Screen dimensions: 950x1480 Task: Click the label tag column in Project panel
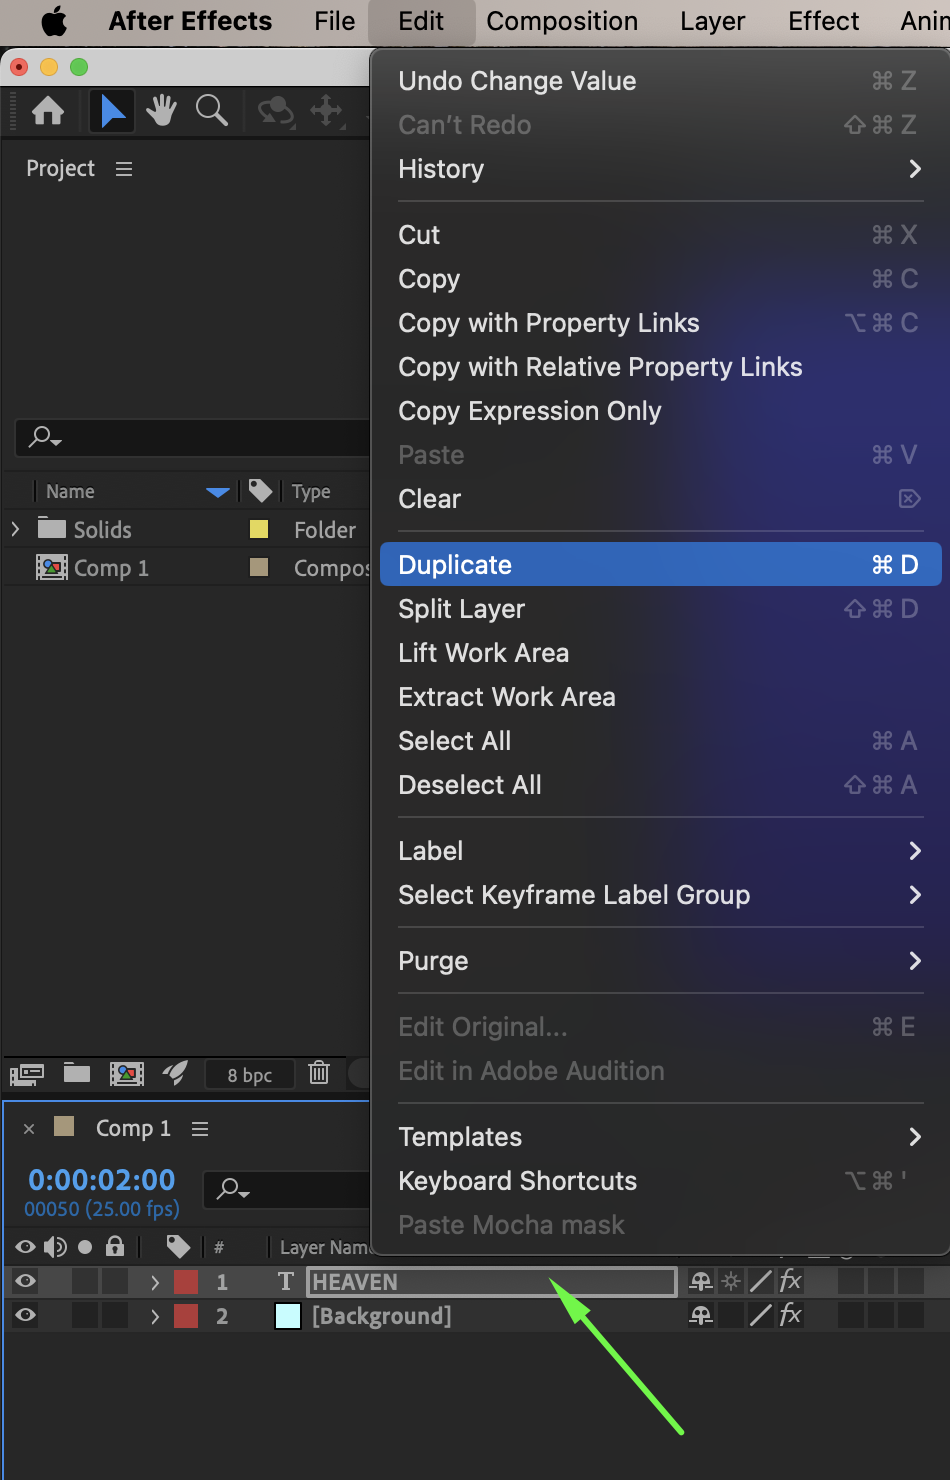[x=260, y=490]
